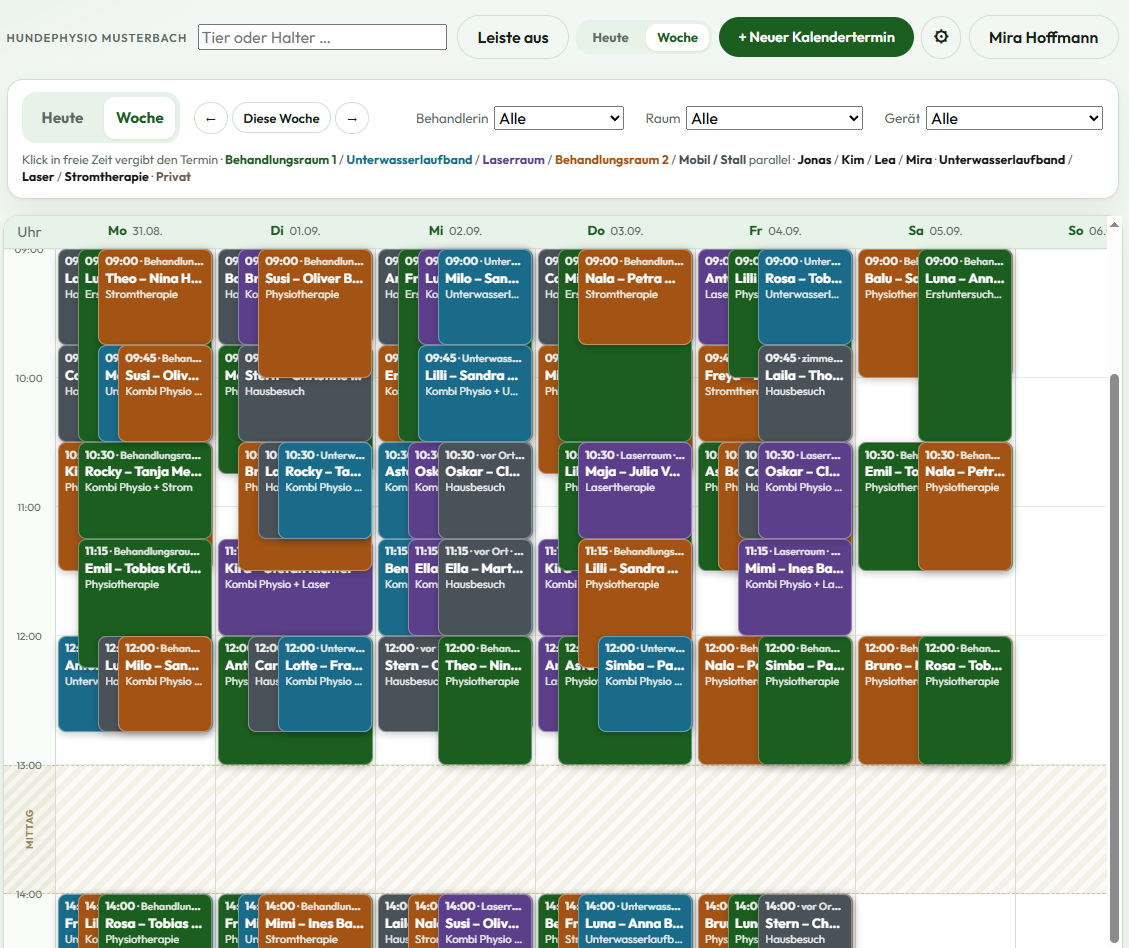Open Monday 10:30 'Rocky – Tanja Me...' appointment
Viewport: 1129px width, 948px height.
tap(145, 490)
